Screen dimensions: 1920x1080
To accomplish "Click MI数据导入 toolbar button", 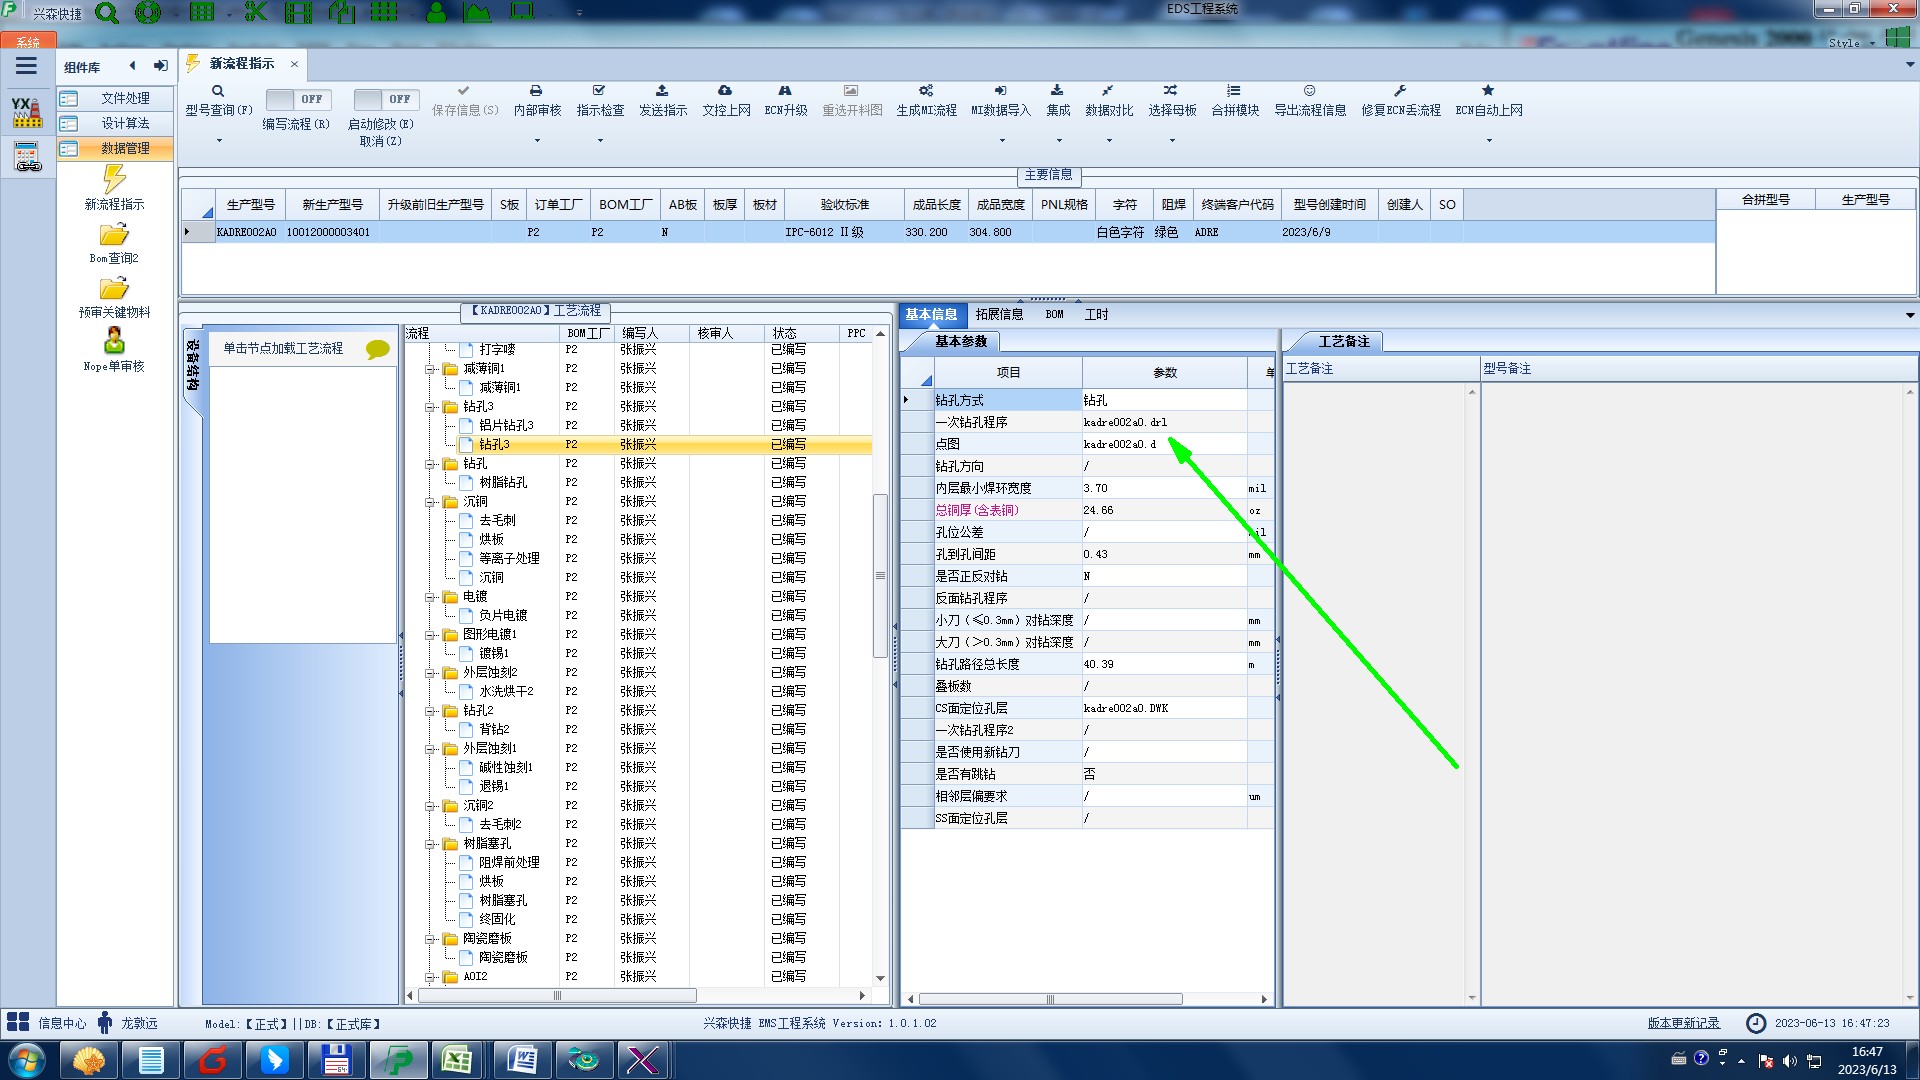I will 1001,100.
